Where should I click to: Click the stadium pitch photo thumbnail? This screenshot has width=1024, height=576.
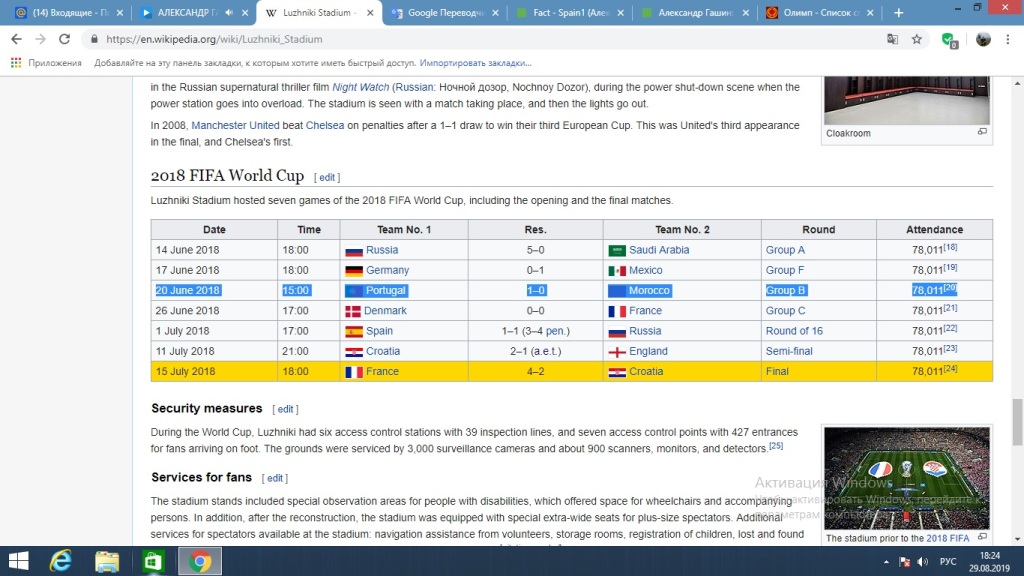[x=906, y=478]
